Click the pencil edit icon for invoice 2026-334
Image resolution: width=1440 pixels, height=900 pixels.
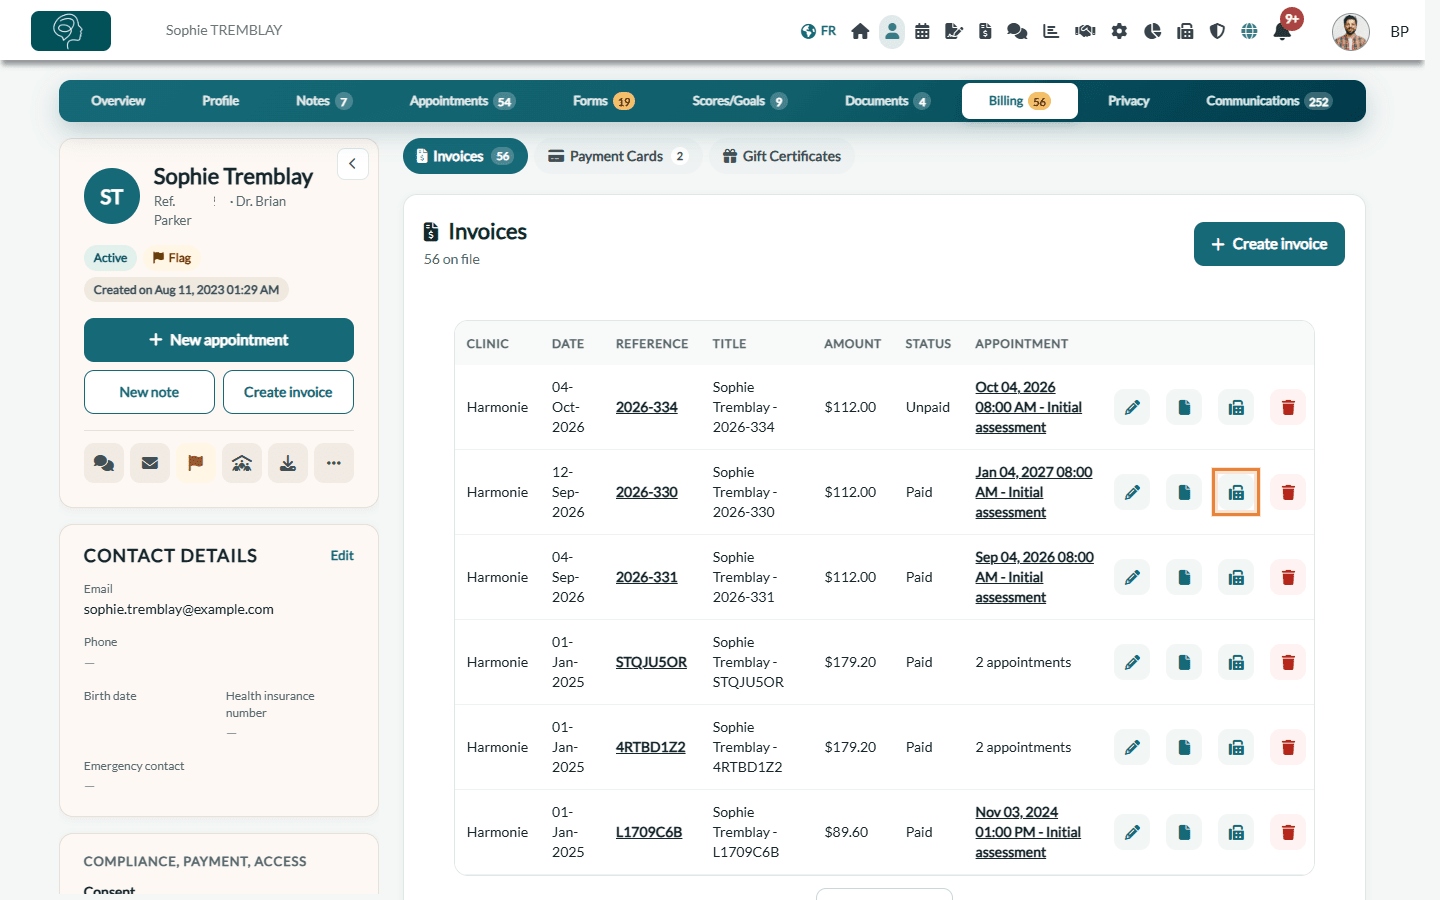[x=1132, y=407]
